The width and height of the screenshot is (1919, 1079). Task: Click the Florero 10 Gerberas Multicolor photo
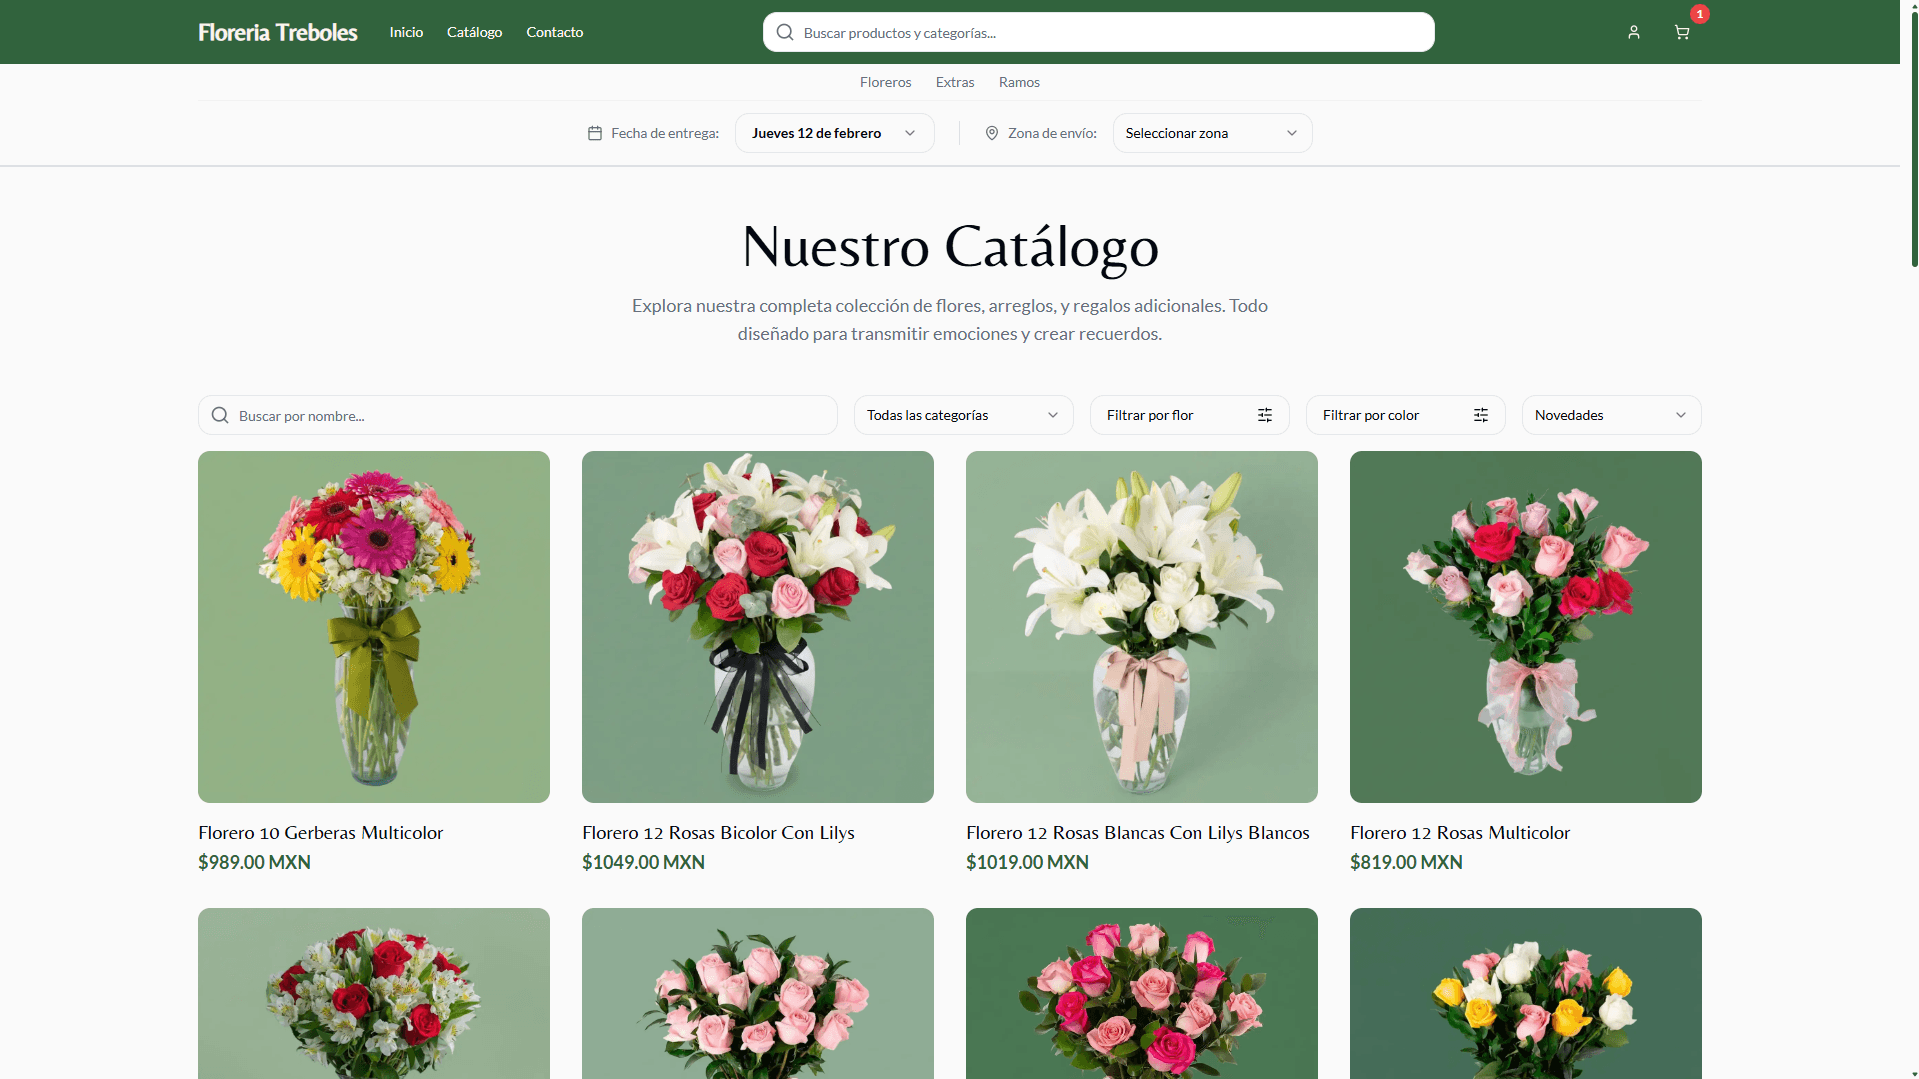(x=374, y=627)
